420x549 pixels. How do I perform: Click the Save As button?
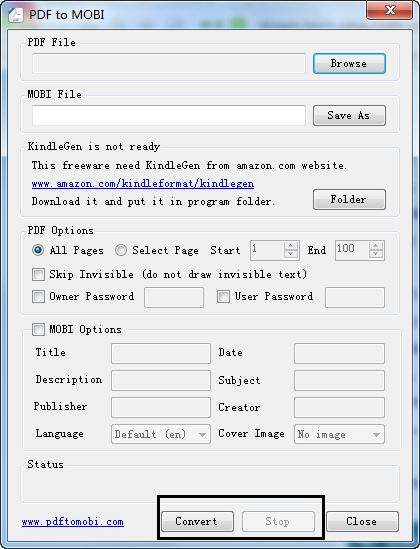coord(349,115)
